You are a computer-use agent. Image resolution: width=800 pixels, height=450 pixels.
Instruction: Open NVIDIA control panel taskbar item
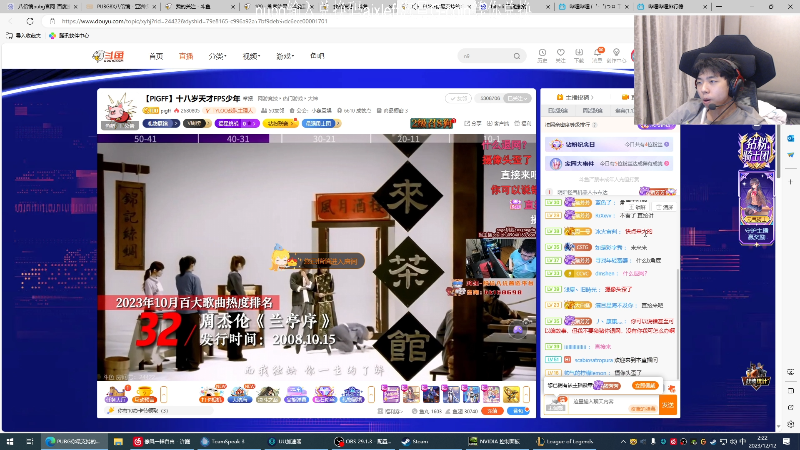(495, 441)
